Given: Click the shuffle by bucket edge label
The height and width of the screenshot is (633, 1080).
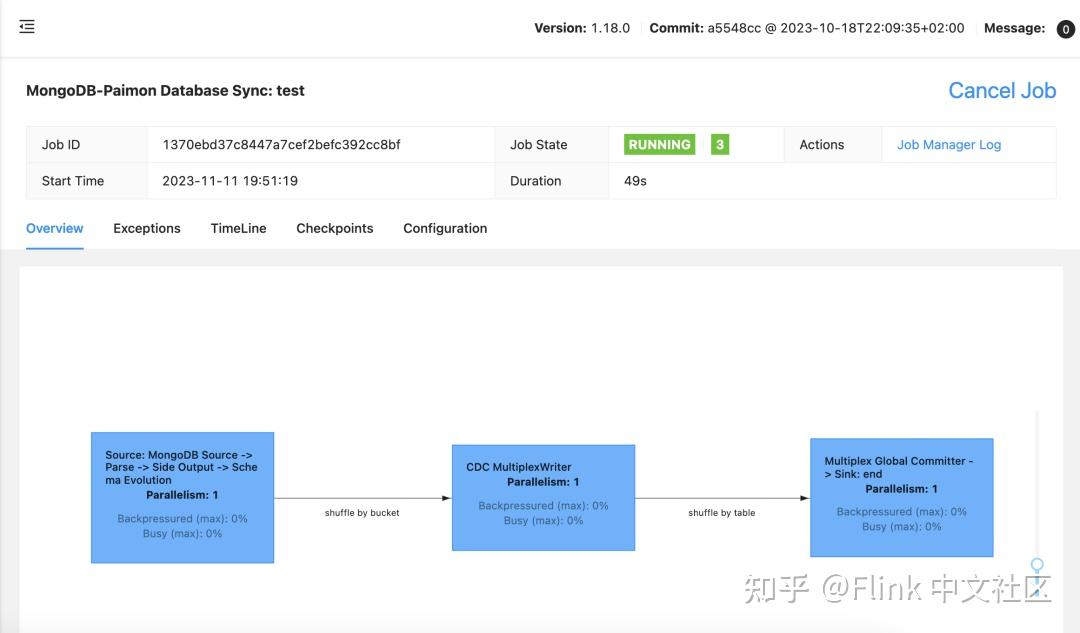Looking at the screenshot, I should tap(361, 511).
